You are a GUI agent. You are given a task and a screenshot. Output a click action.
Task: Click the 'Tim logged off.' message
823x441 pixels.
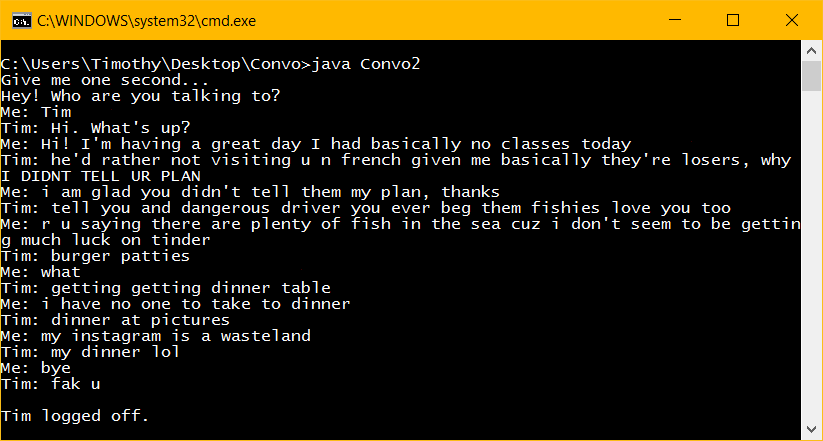point(75,416)
